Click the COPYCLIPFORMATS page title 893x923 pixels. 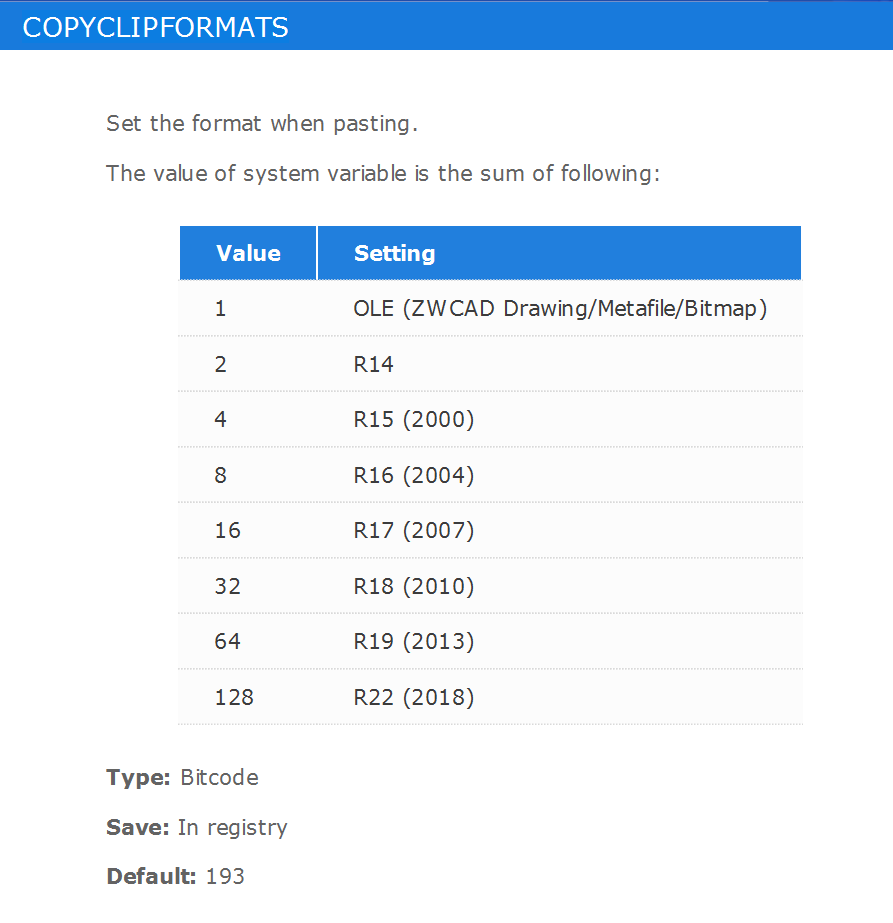[x=155, y=27]
